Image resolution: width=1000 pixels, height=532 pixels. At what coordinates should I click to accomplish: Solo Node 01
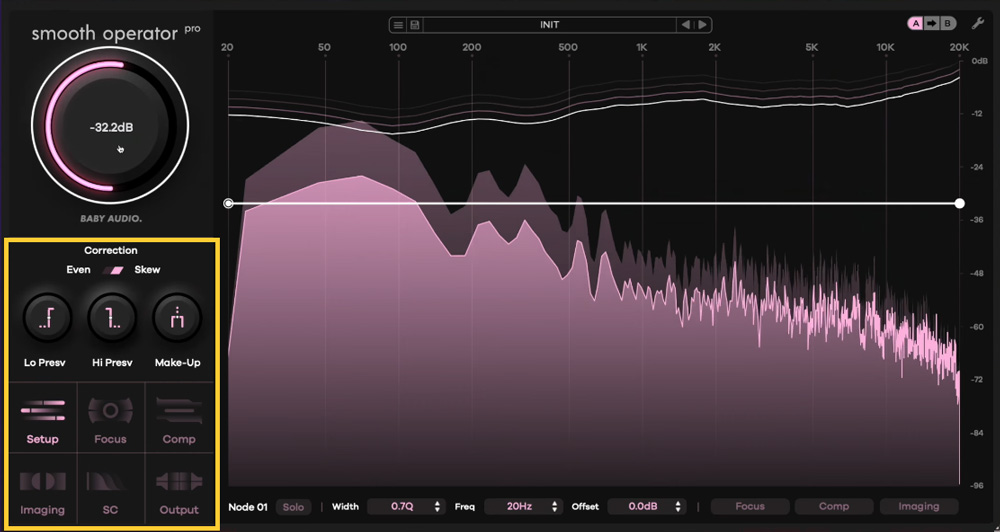(x=293, y=507)
